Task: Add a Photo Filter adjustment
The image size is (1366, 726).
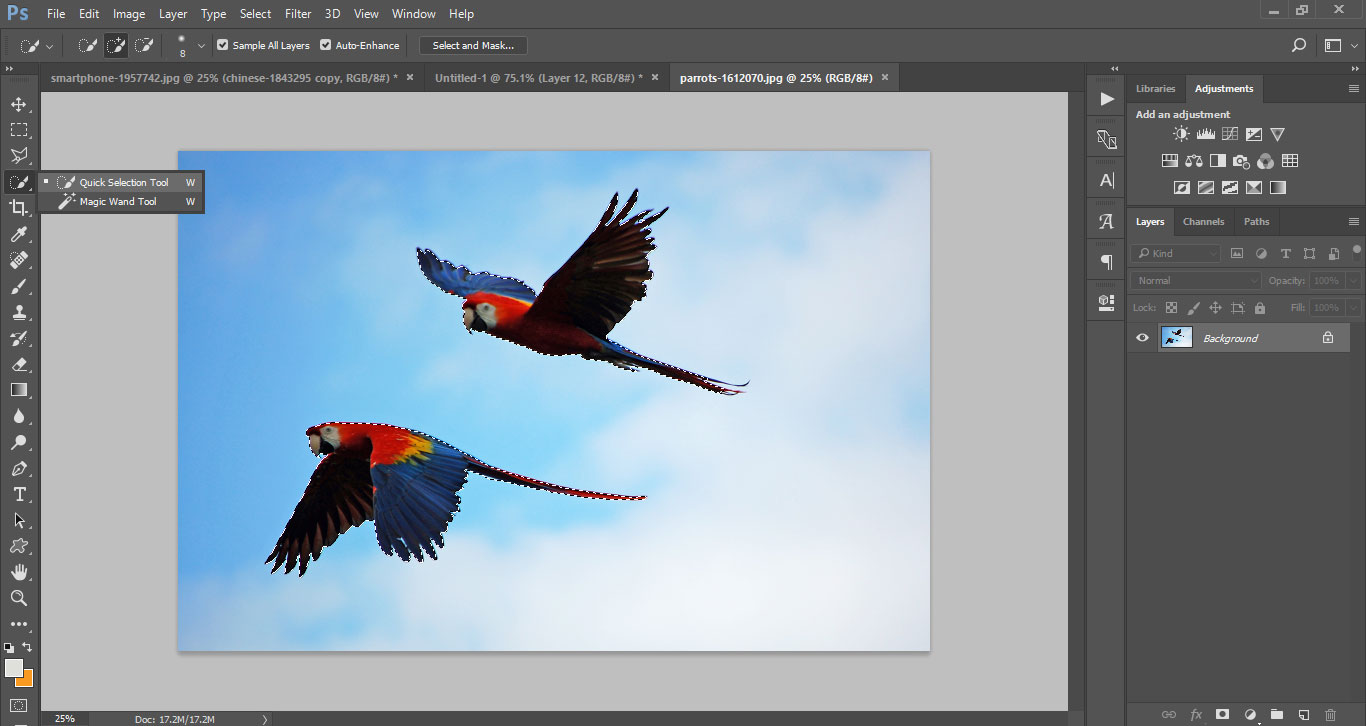Action: click(x=1241, y=161)
